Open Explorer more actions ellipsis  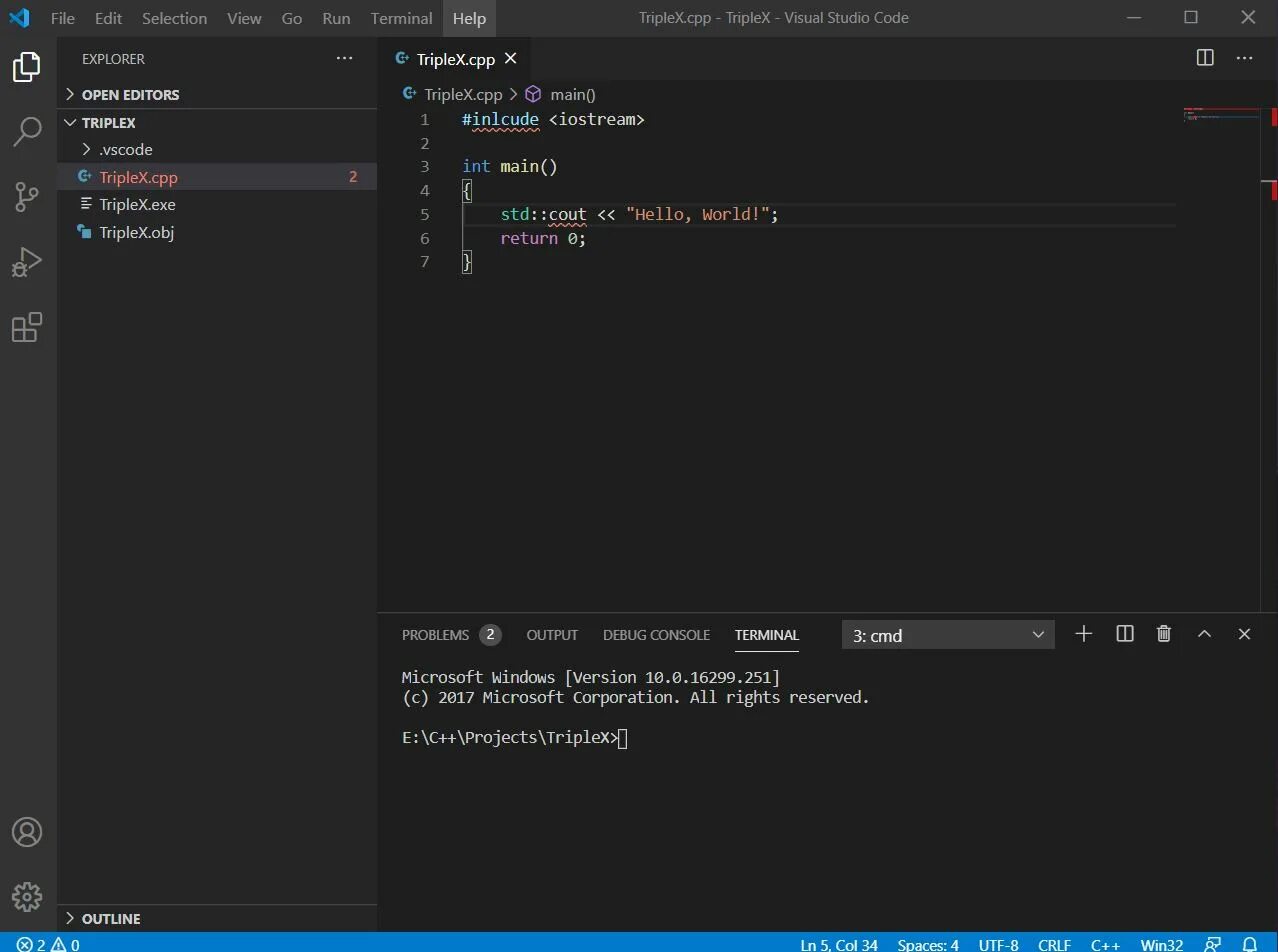coord(345,59)
